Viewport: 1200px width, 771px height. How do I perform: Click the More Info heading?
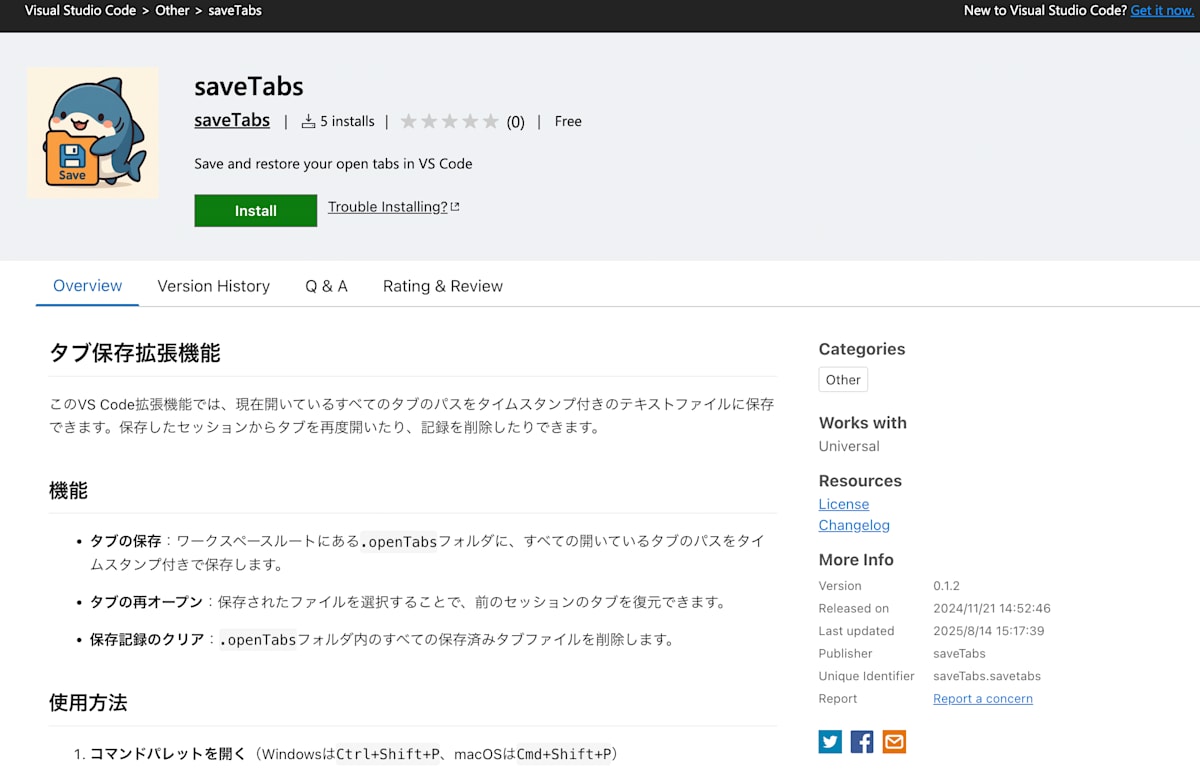coord(856,560)
